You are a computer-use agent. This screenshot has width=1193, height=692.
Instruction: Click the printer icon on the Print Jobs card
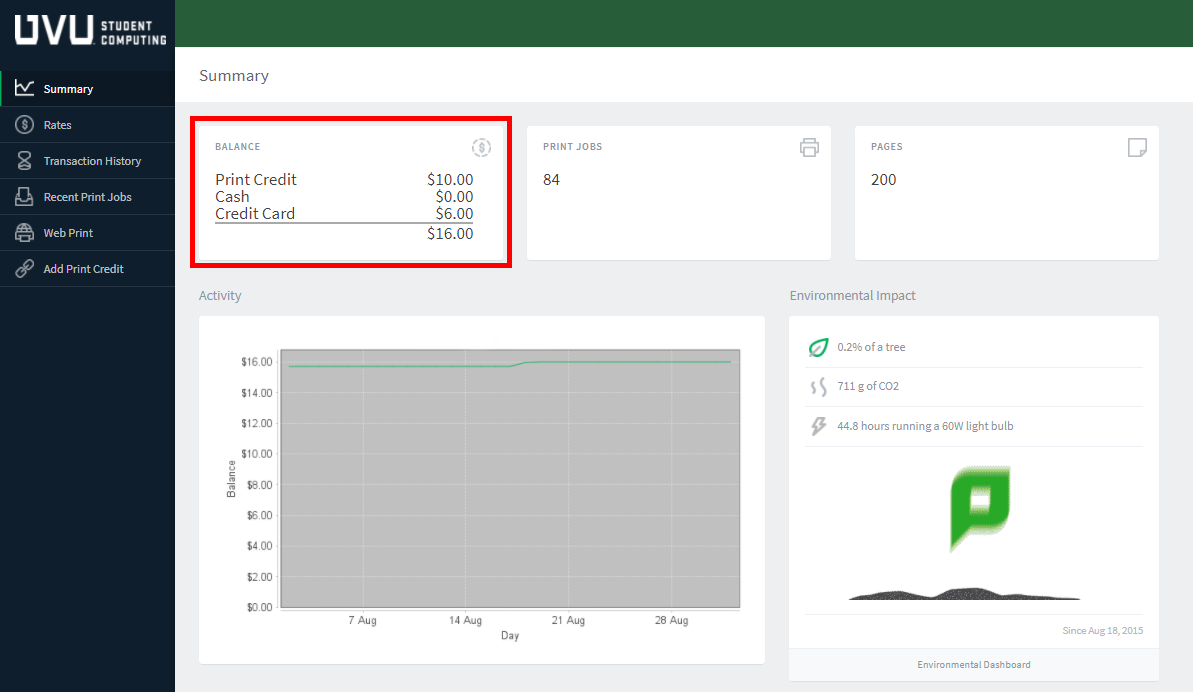click(810, 147)
